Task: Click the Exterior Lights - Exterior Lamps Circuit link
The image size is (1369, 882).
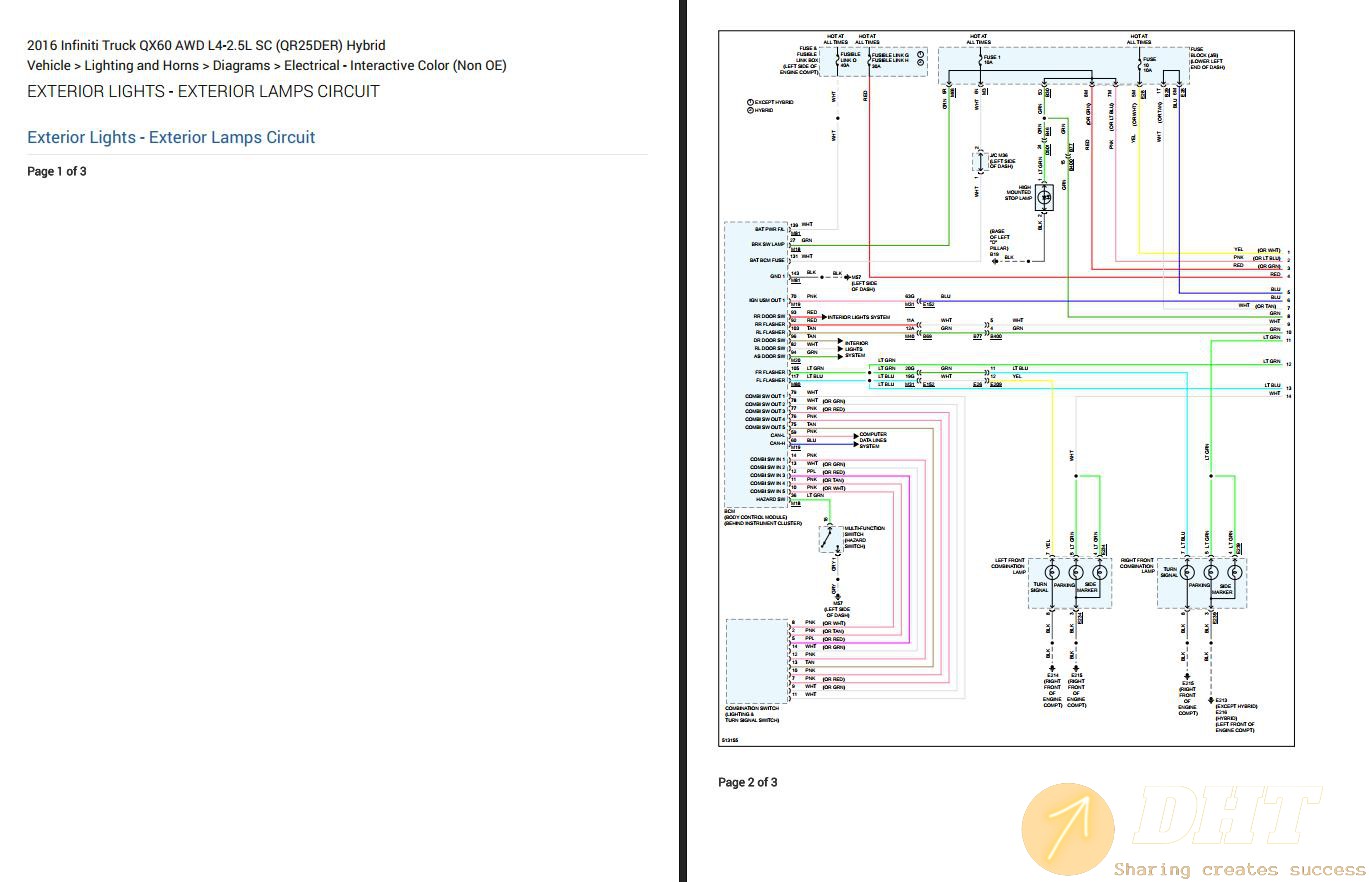Action: [171, 137]
